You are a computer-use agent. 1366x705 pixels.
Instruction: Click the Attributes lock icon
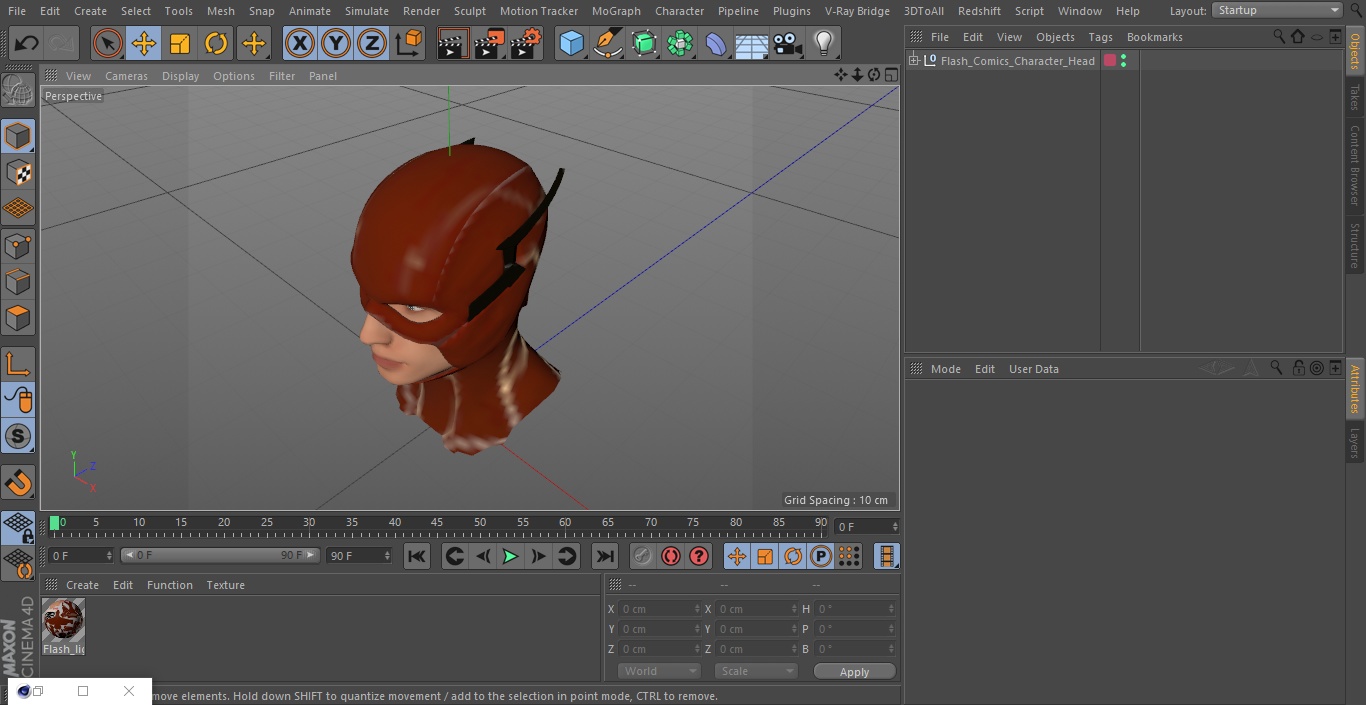1298,368
